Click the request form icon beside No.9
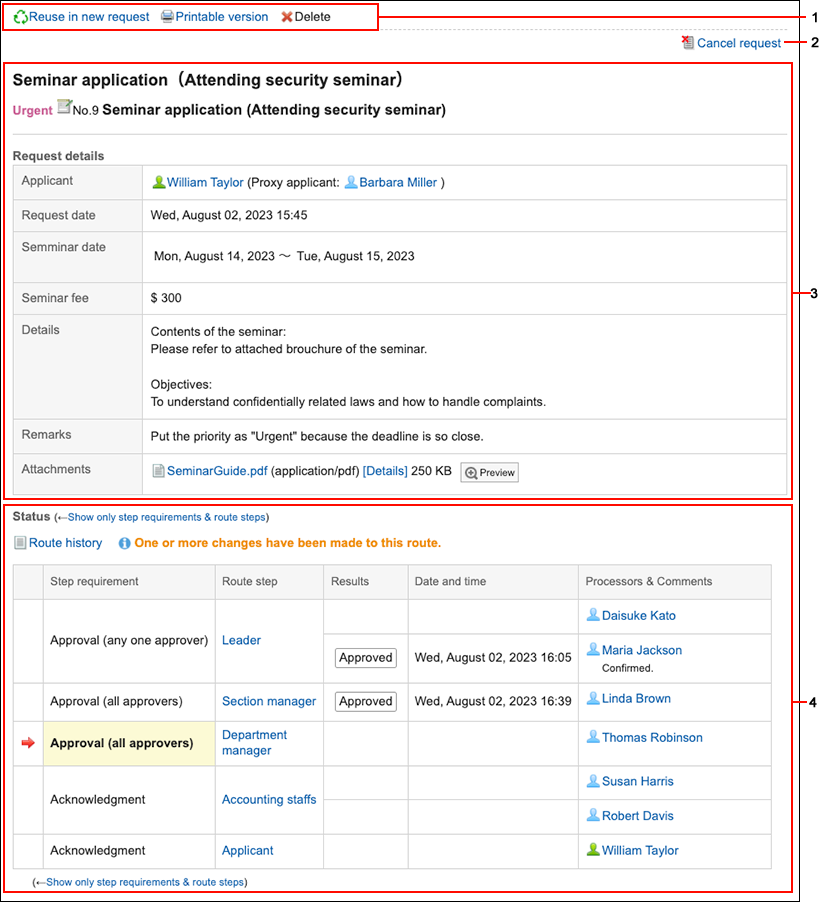Image resolution: width=820 pixels, height=902 pixels. [64, 107]
